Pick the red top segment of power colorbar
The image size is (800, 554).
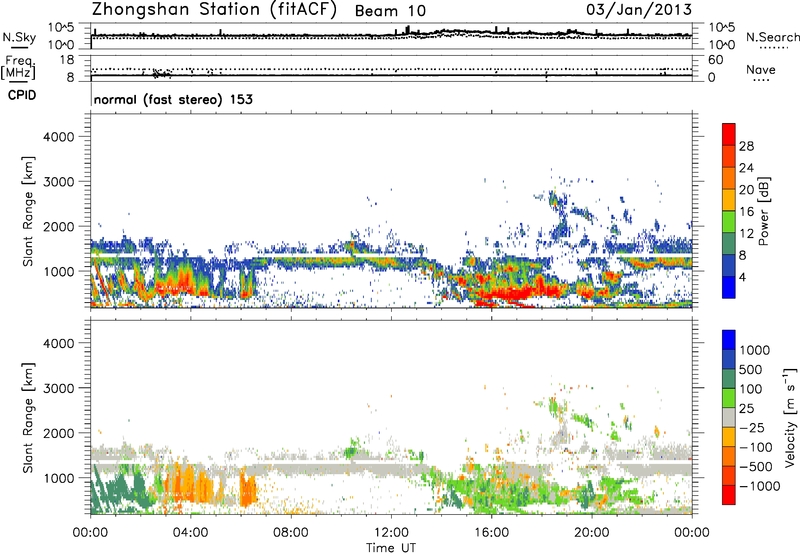pyautogui.click(x=729, y=134)
